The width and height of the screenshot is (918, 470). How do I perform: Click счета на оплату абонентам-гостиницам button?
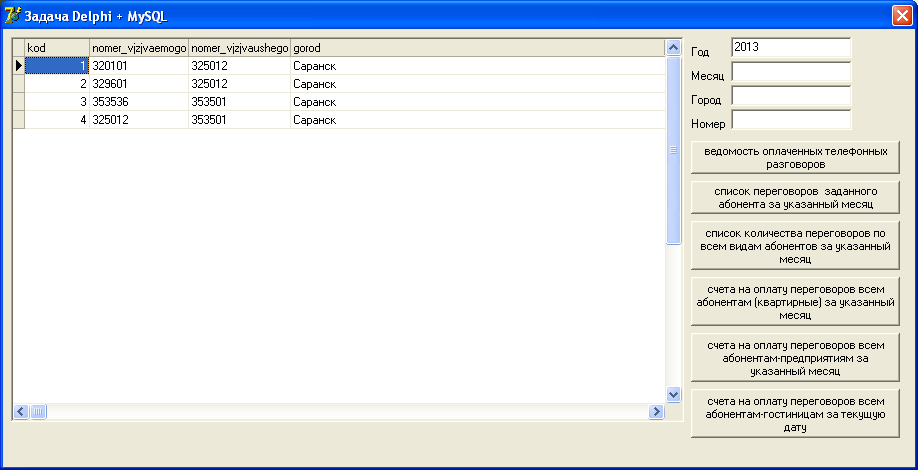point(795,413)
